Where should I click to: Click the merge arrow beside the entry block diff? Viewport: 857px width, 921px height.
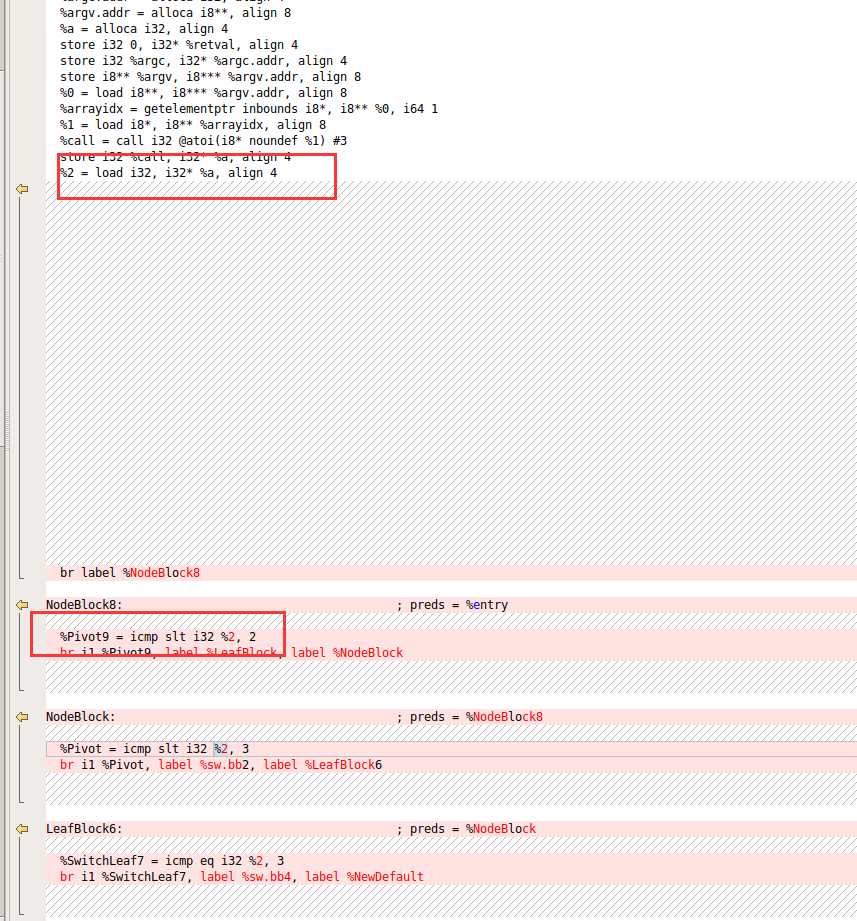(x=22, y=189)
